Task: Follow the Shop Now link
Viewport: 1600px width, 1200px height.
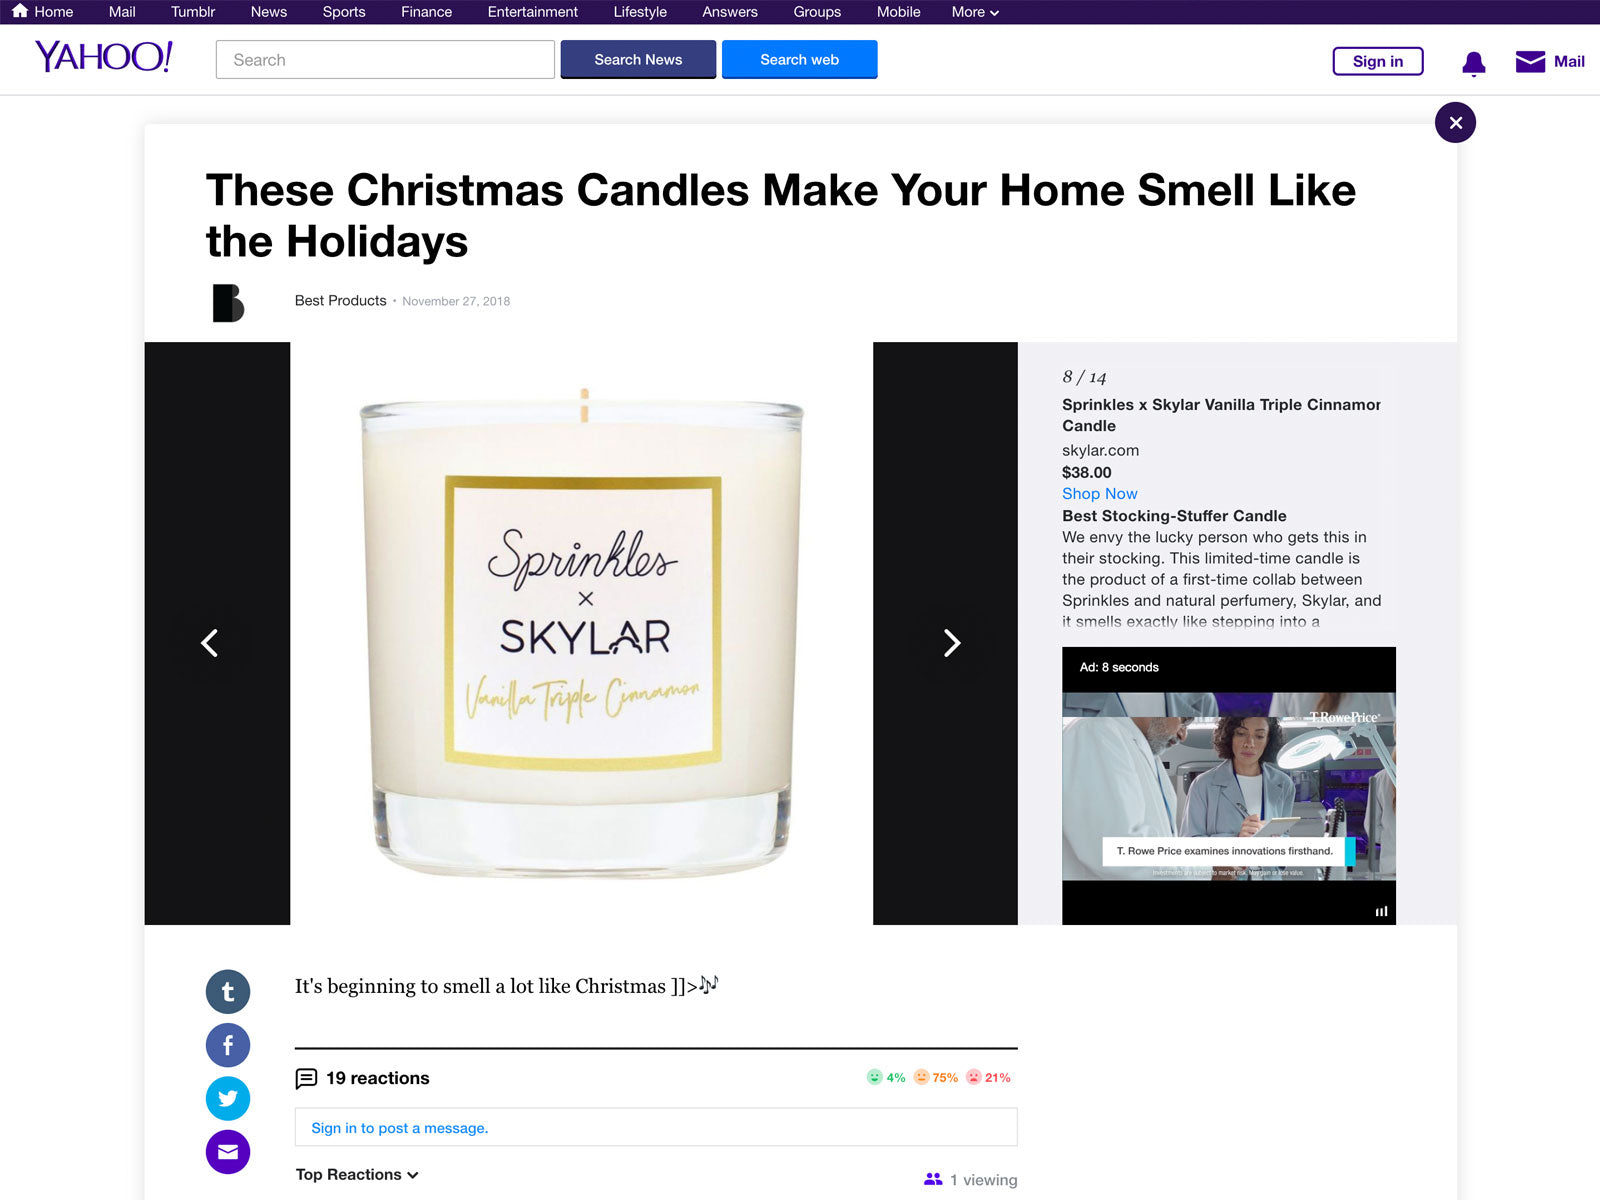Action: 1099,493
